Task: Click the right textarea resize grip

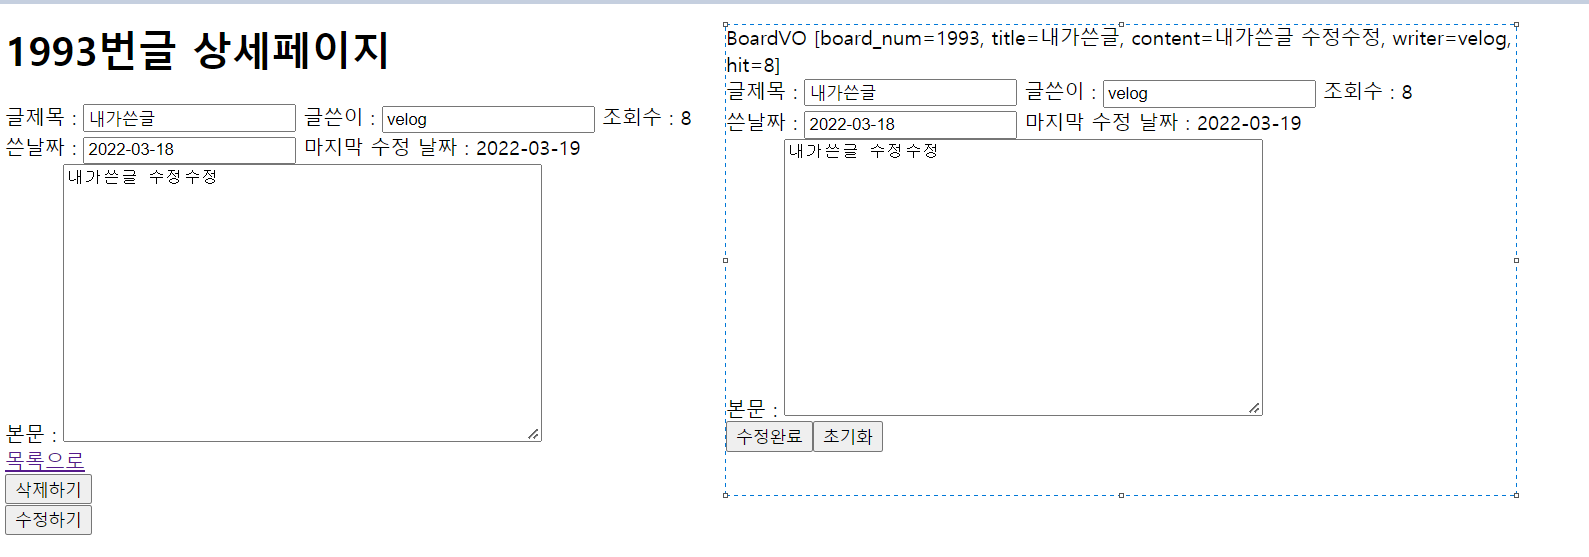Action: point(1255,408)
